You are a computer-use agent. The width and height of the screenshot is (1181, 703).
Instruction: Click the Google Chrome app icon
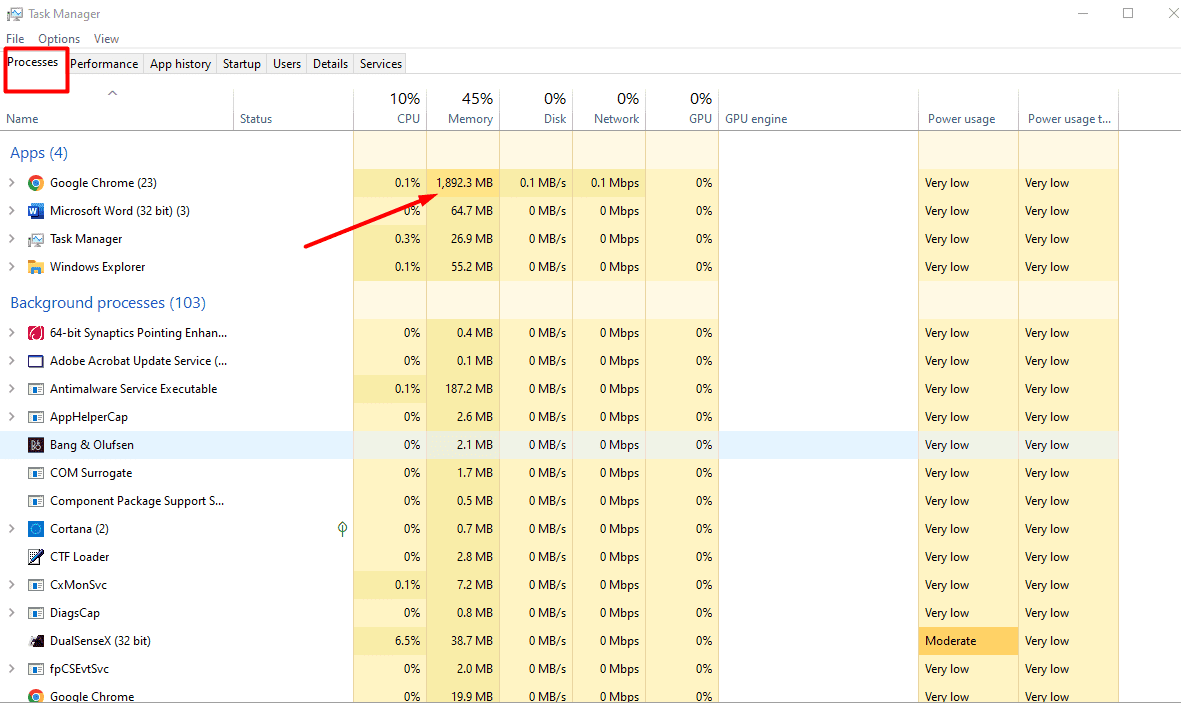pyautogui.click(x=36, y=182)
